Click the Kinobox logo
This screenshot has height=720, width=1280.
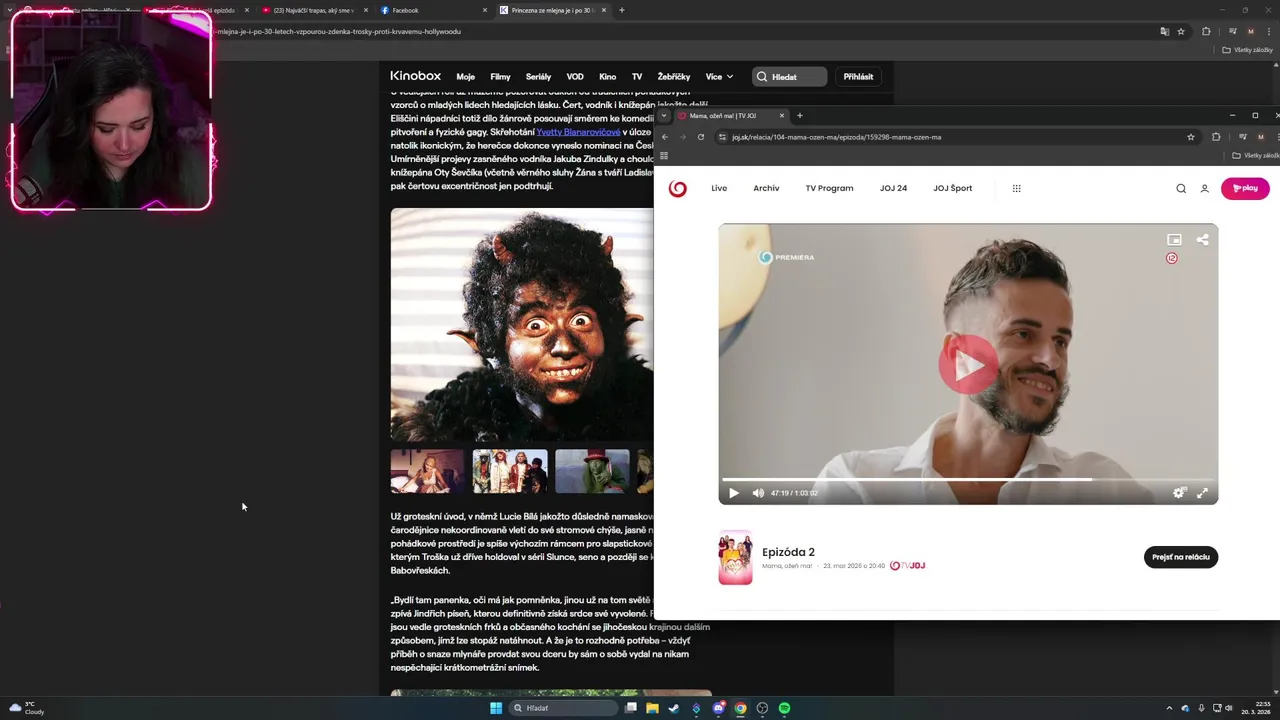coord(415,76)
